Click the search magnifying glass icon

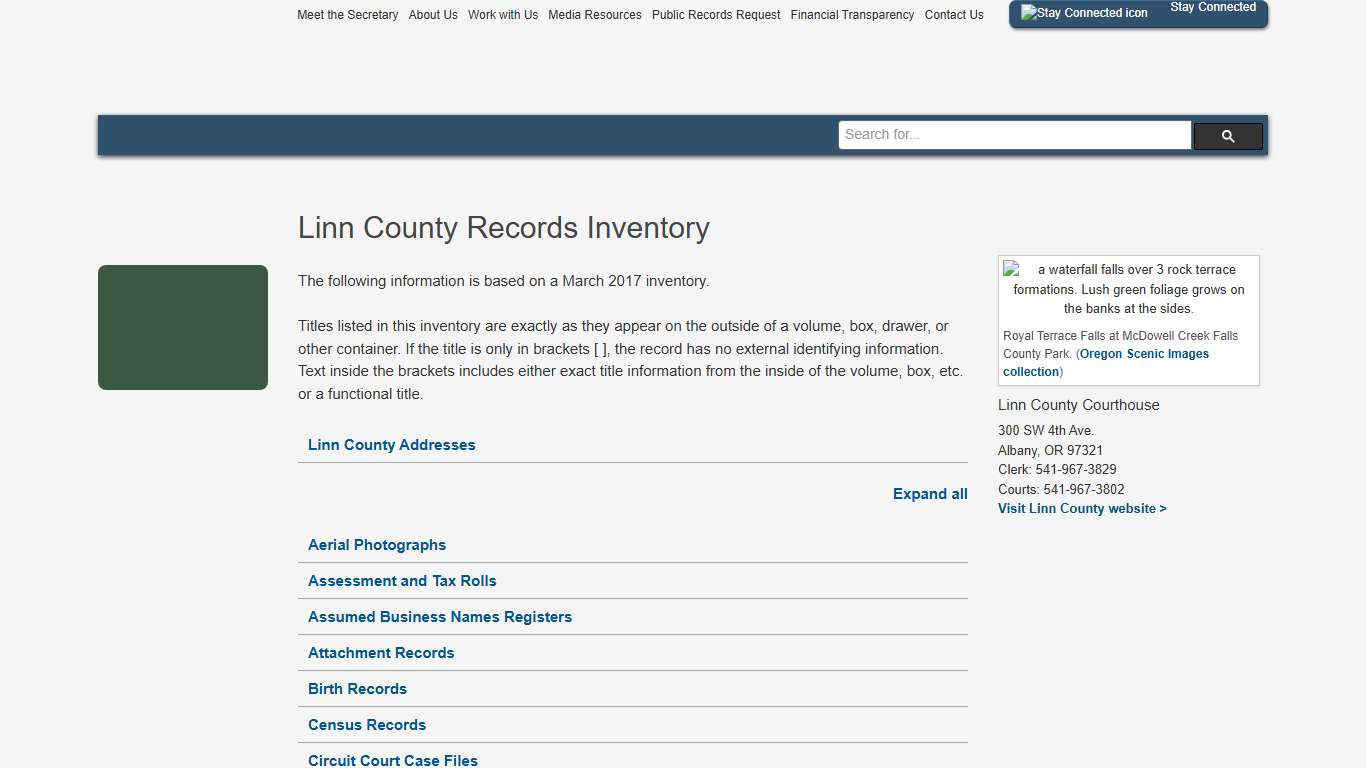[x=1227, y=135]
